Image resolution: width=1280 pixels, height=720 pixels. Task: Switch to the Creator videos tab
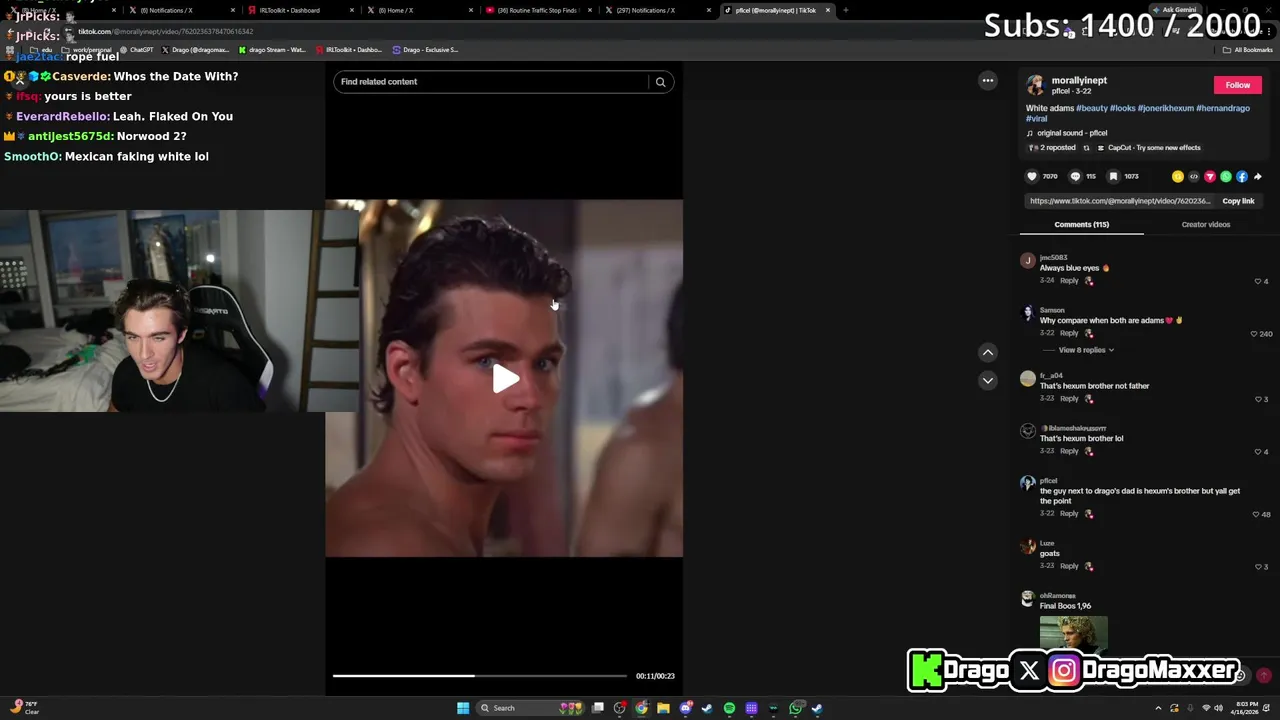(x=1205, y=224)
